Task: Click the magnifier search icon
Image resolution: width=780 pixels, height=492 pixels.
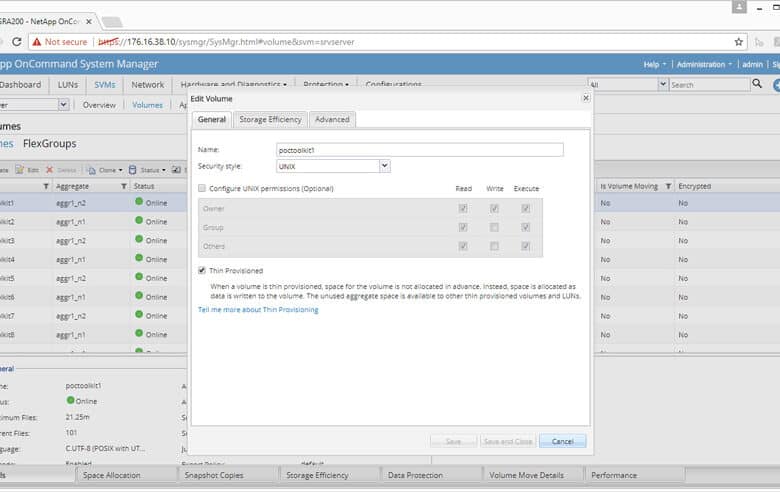Action: (757, 84)
